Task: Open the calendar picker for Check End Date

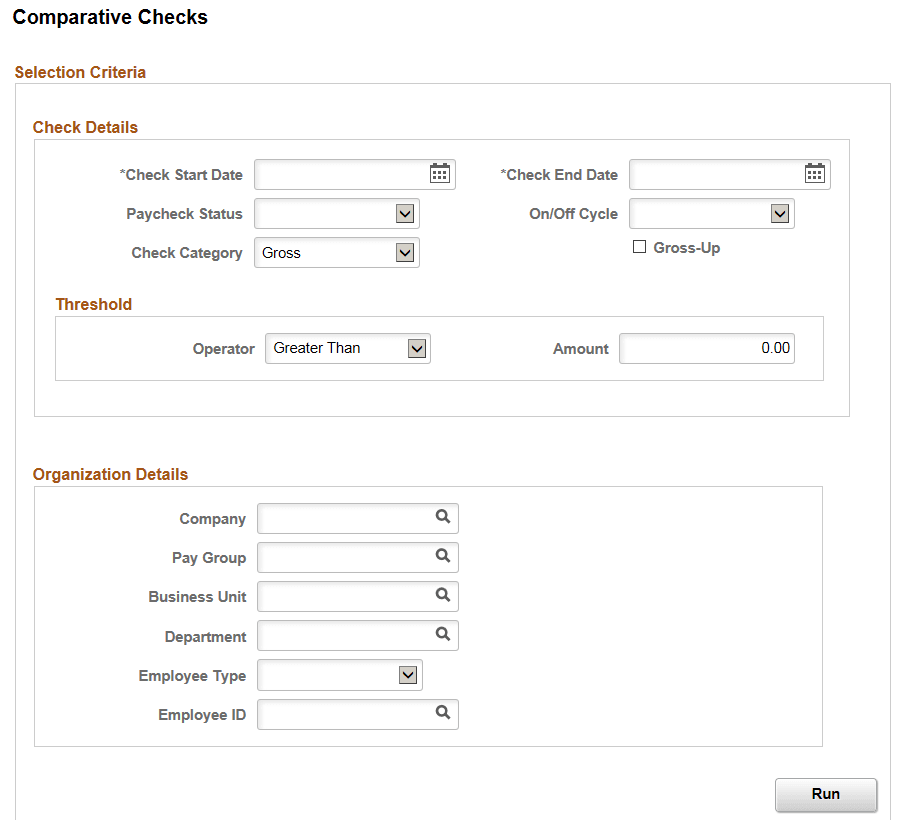Action: pos(813,173)
